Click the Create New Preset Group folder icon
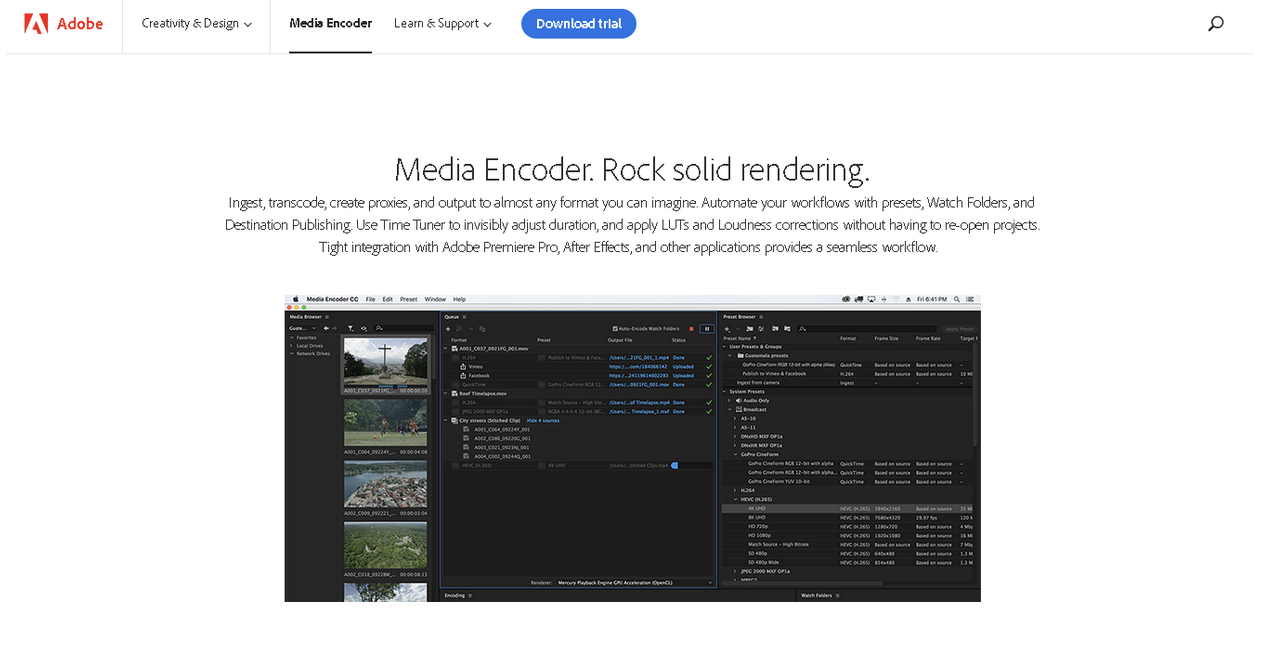1274x664 pixels. 750,329
